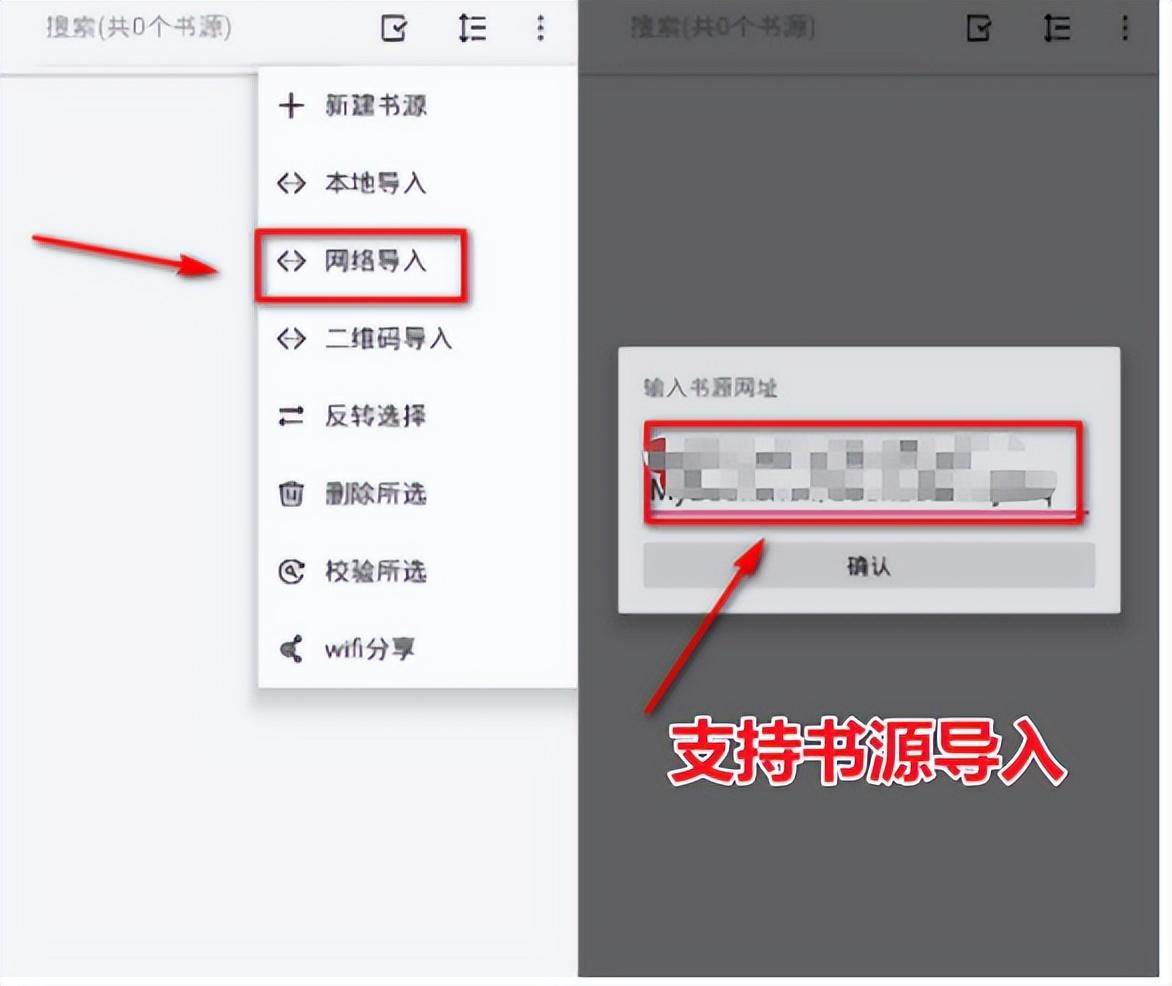Choose 反转选择 menu entry
Image resolution: width=1172 pixels, height=986 pixels.
(417, 416)
